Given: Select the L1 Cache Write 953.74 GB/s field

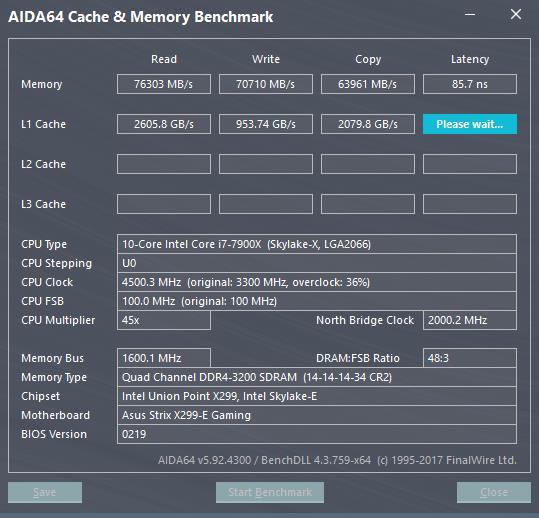Looking at the screenshot, I should [266, 124].
